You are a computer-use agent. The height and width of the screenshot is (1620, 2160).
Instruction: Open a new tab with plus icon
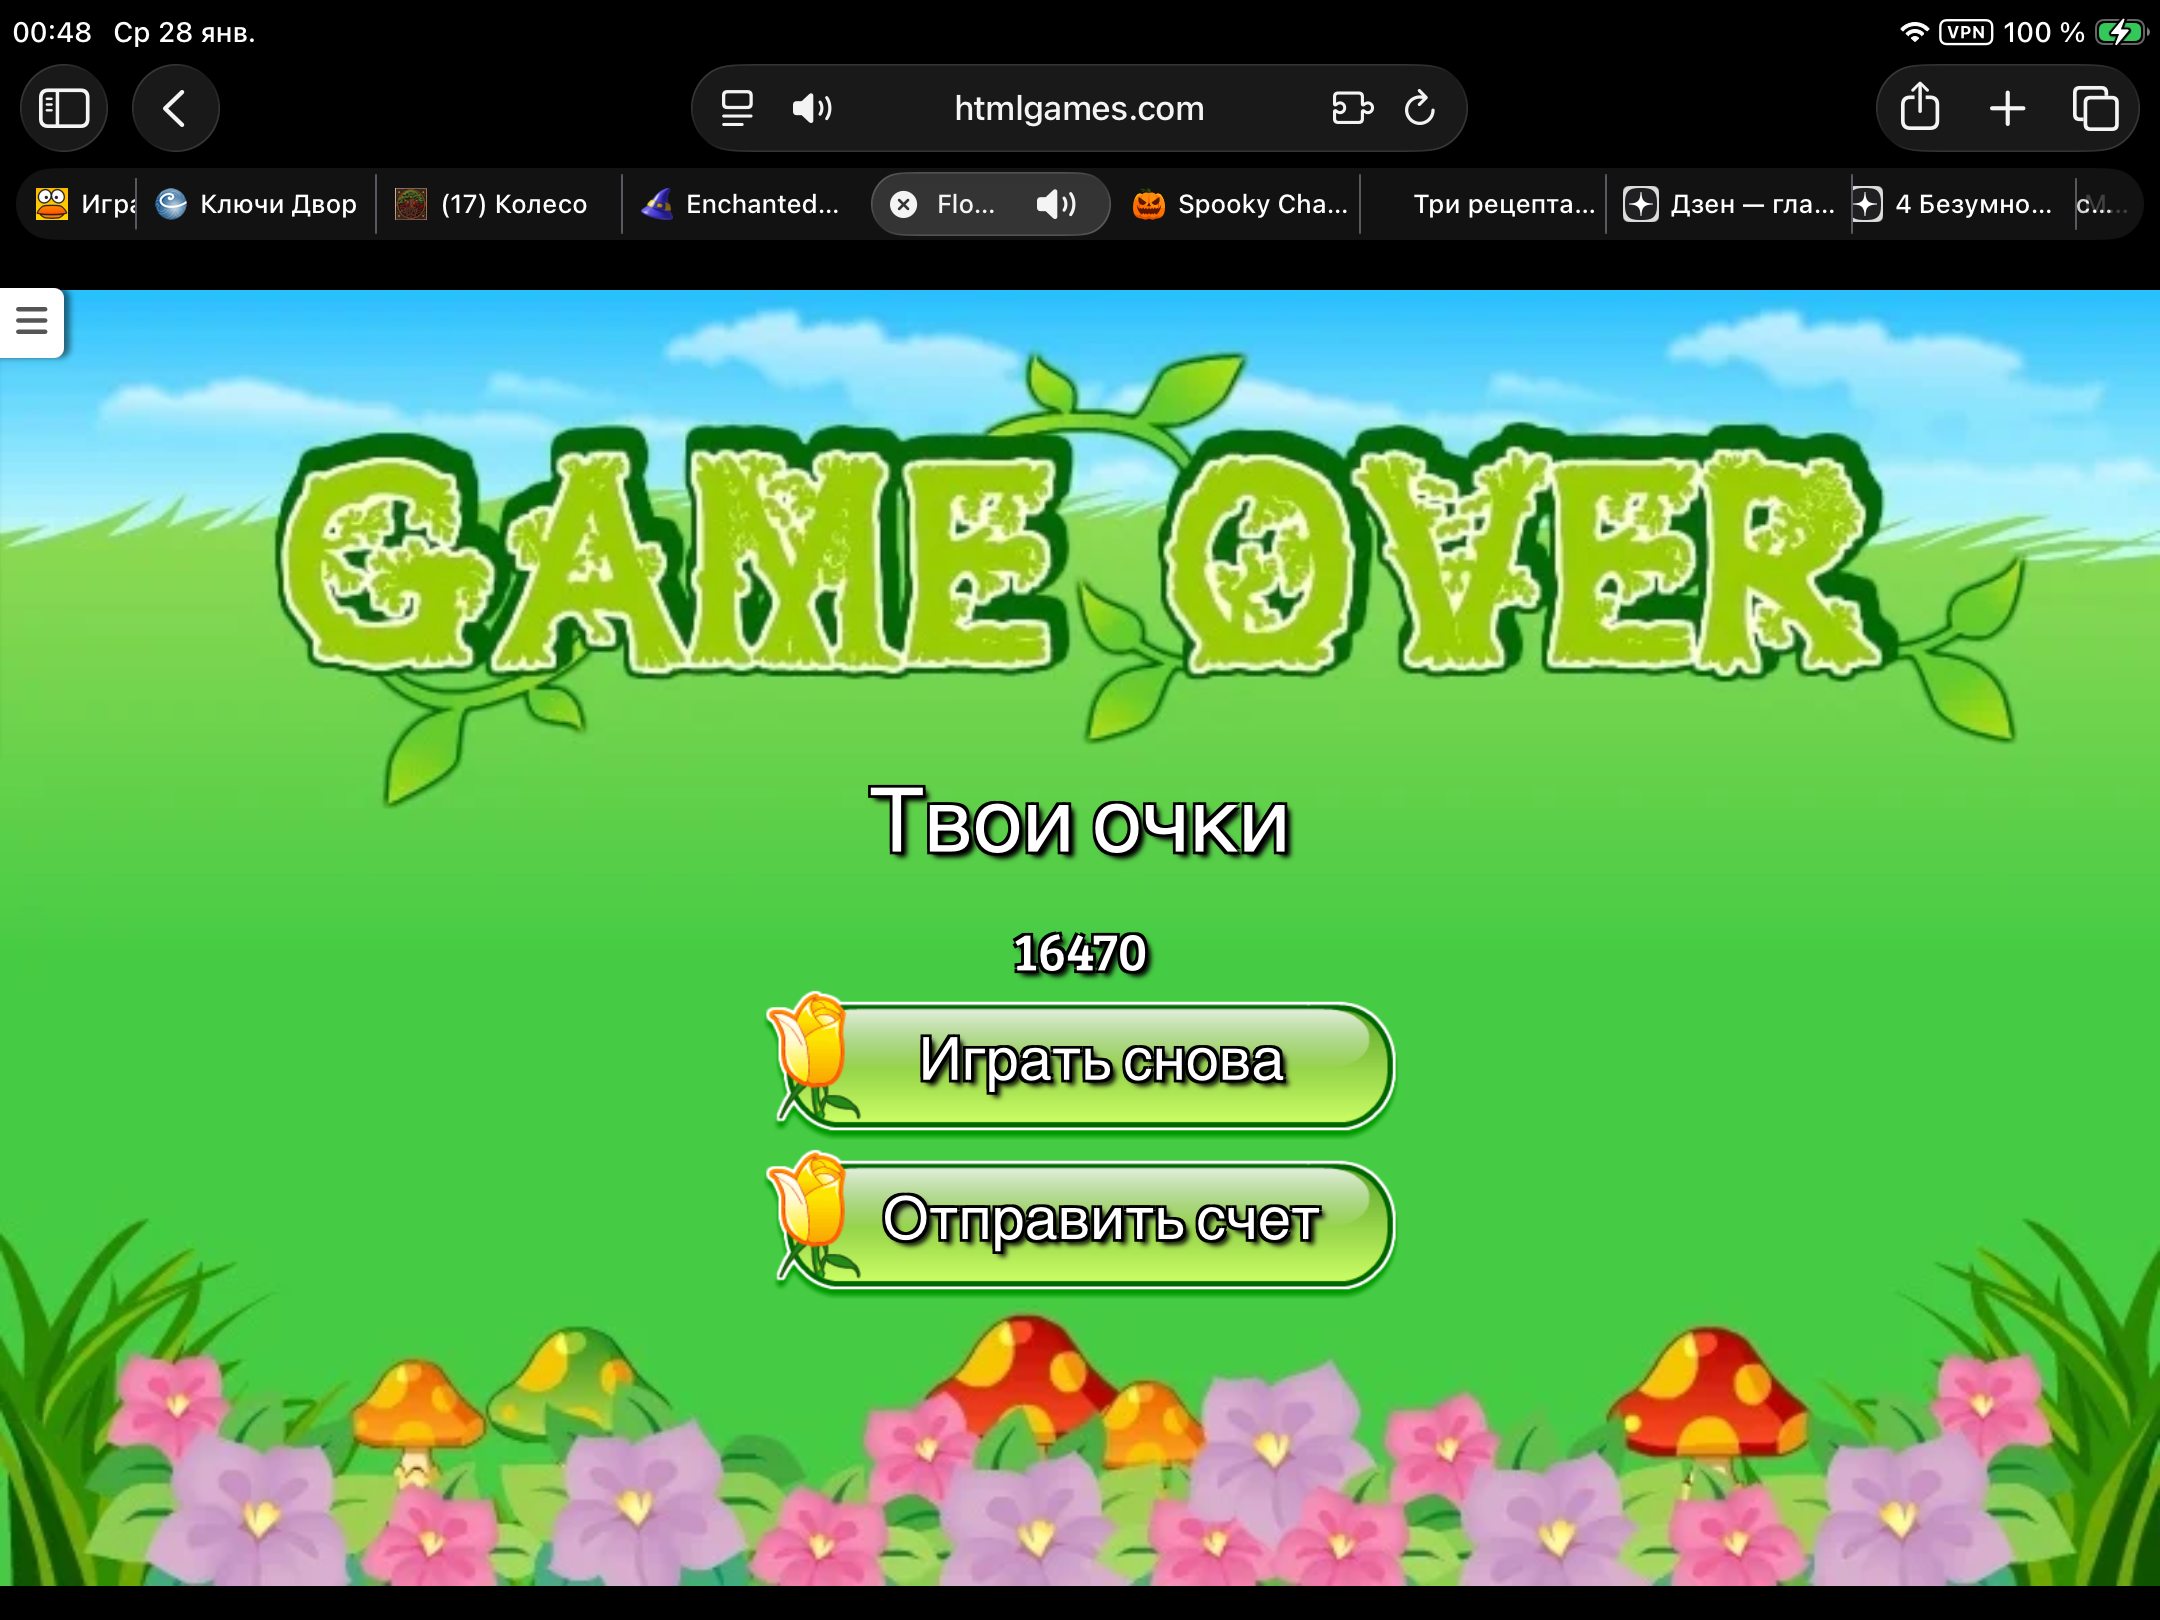[2007, 108]
